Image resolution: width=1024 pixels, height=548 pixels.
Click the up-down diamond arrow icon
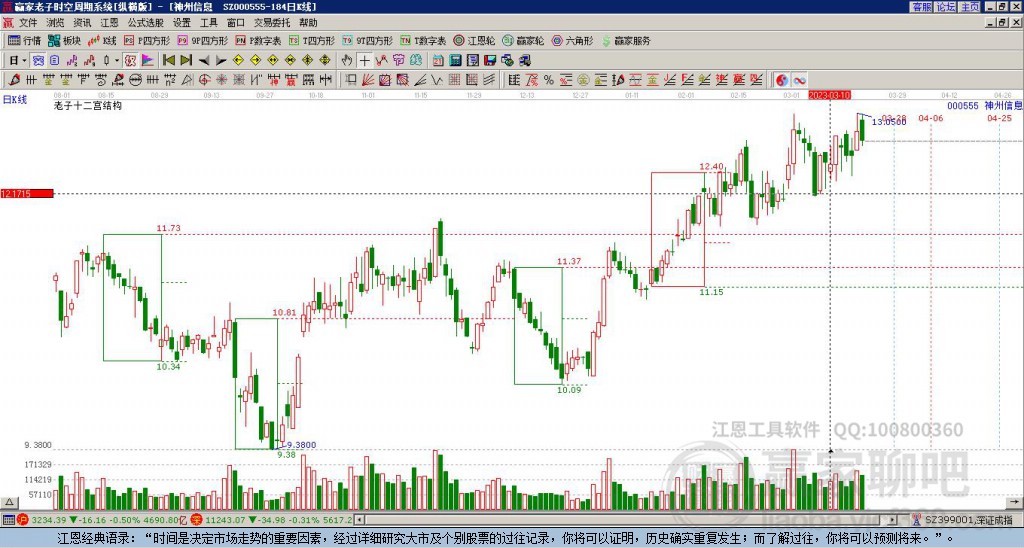(308, 61)
